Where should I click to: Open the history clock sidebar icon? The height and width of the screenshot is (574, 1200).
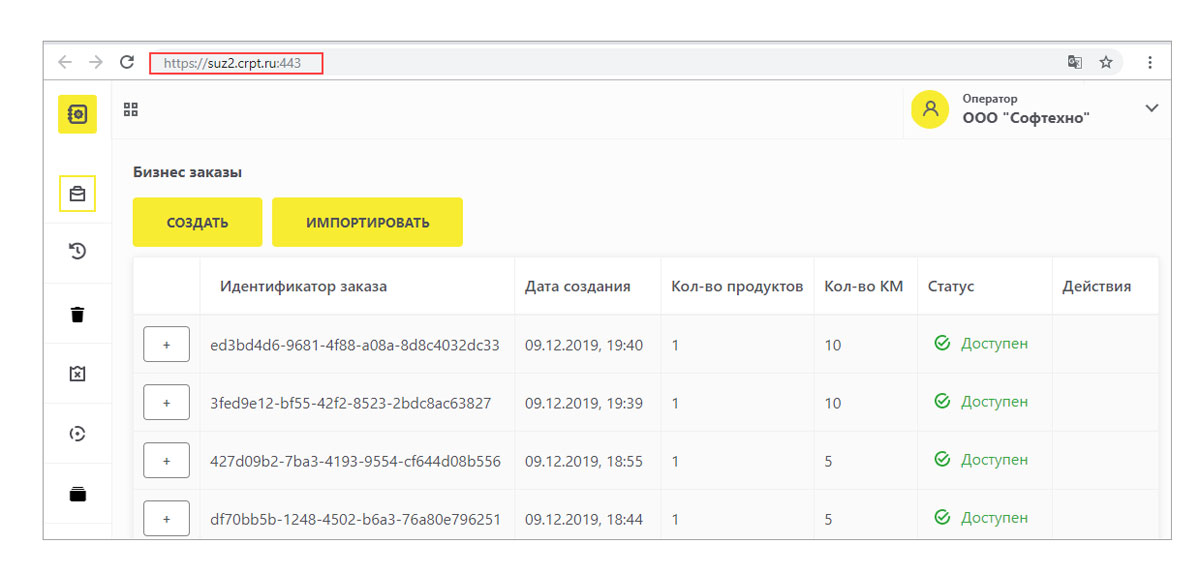click(x=77, y=252)
